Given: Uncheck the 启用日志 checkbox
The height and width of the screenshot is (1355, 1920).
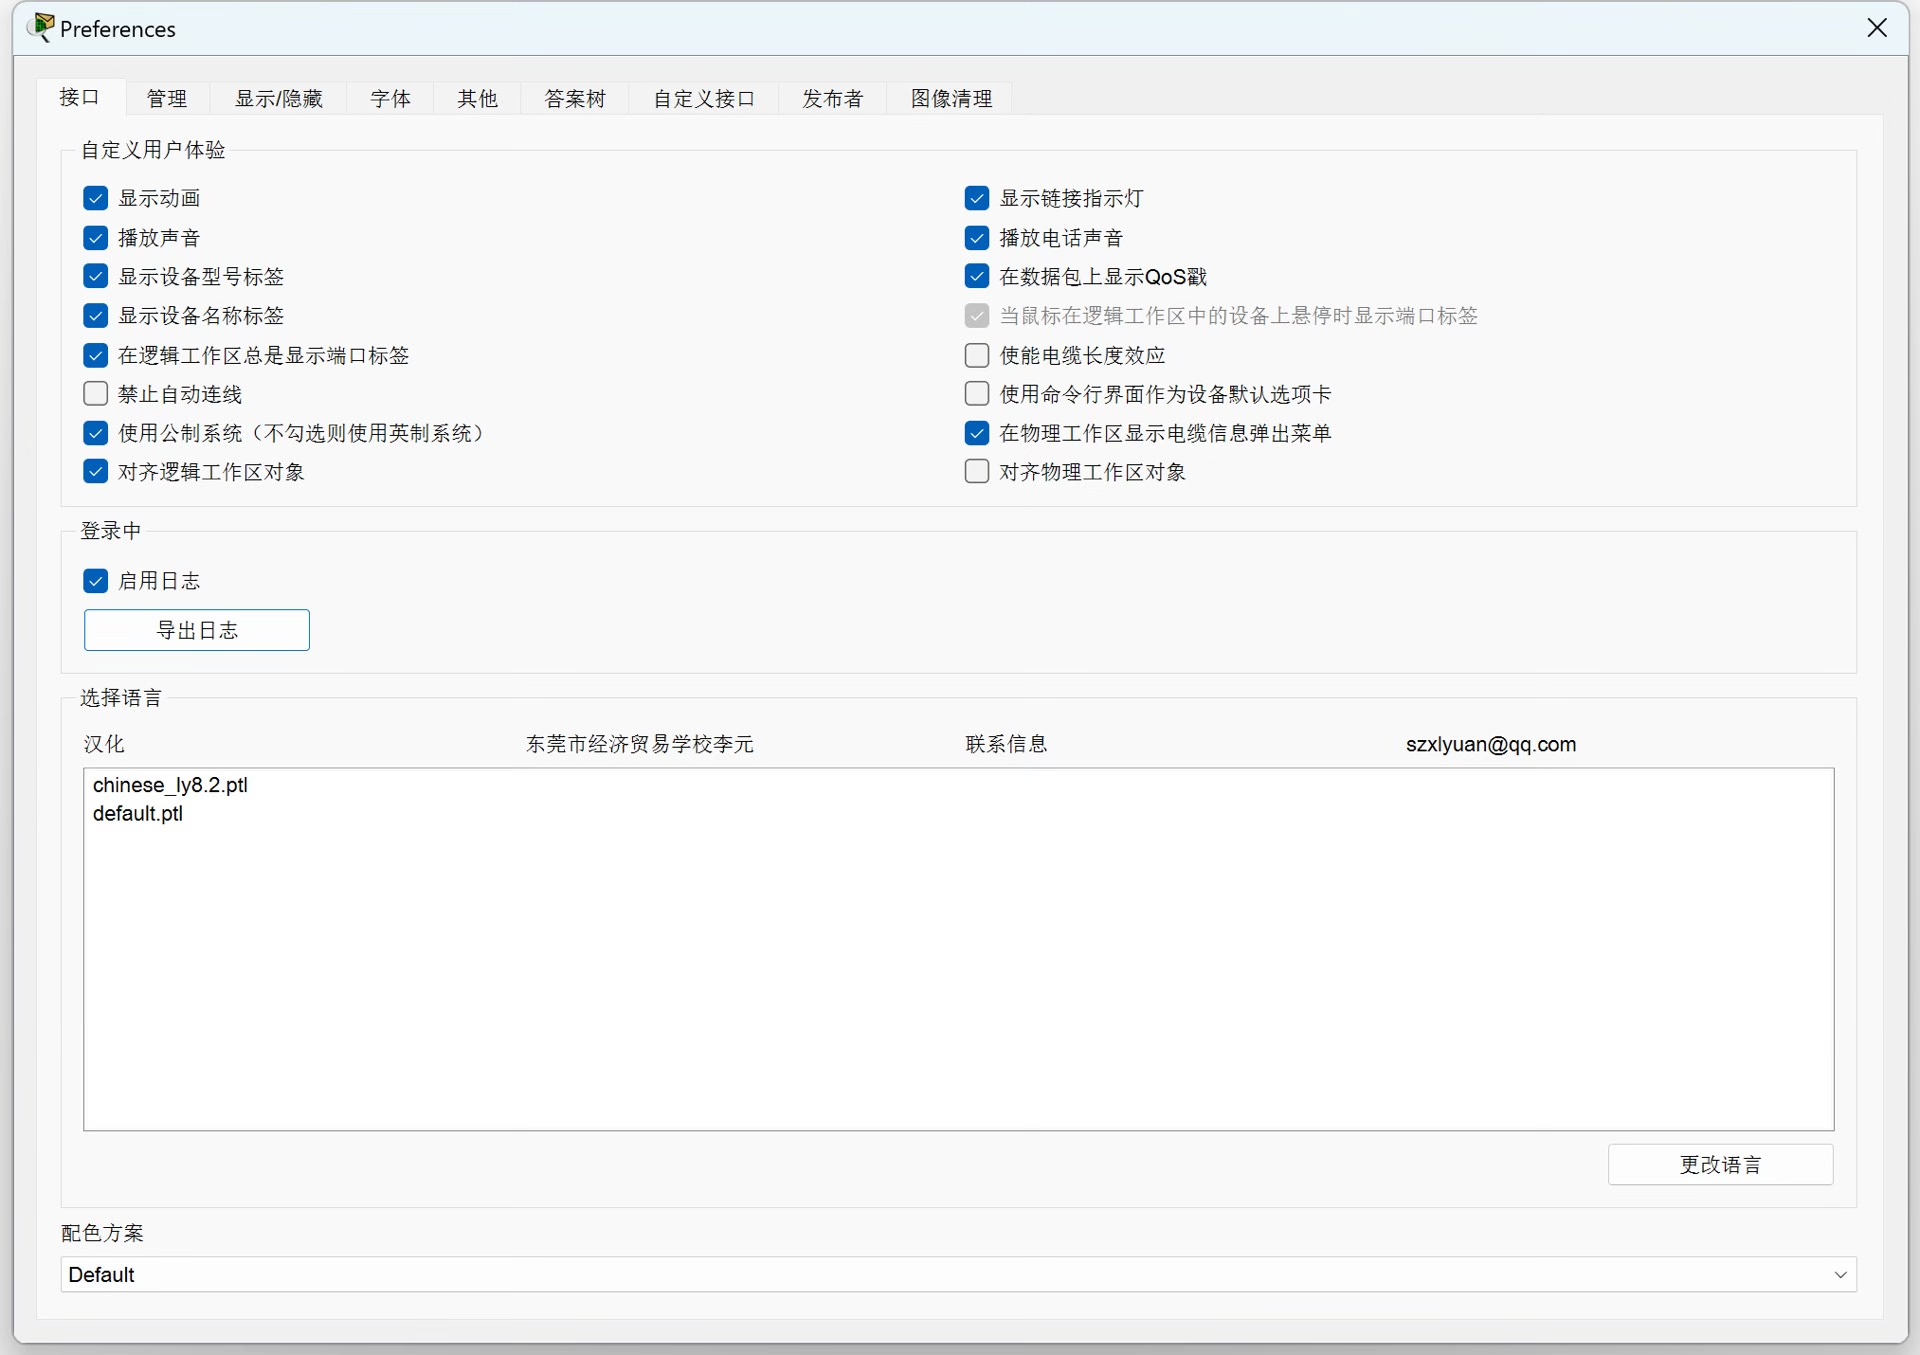Looking at the screenshot, I should 96,581.
